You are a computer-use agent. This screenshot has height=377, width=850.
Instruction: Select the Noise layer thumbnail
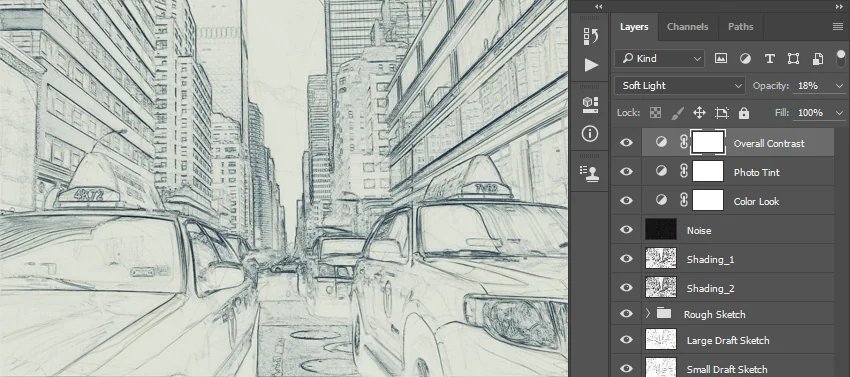tap(661, 229)
